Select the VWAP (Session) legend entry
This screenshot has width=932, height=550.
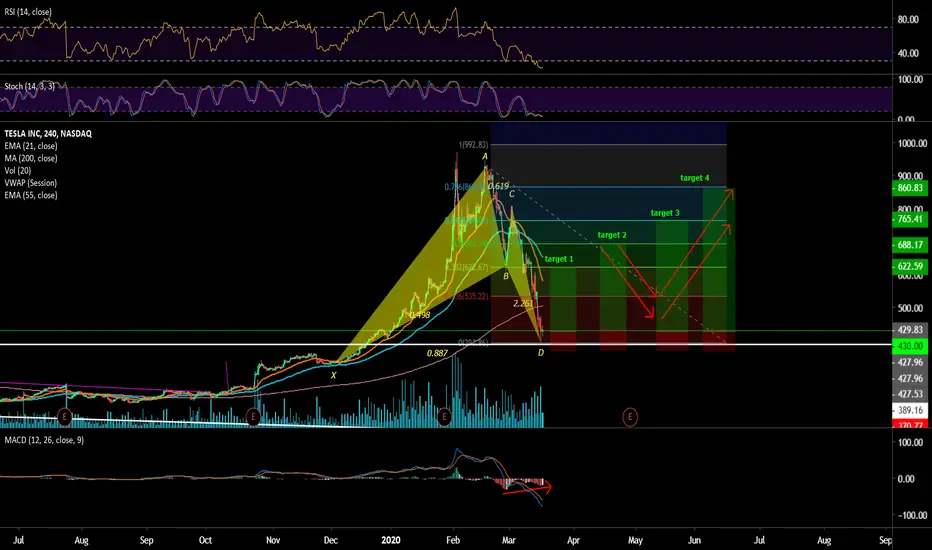click(31, 183)
